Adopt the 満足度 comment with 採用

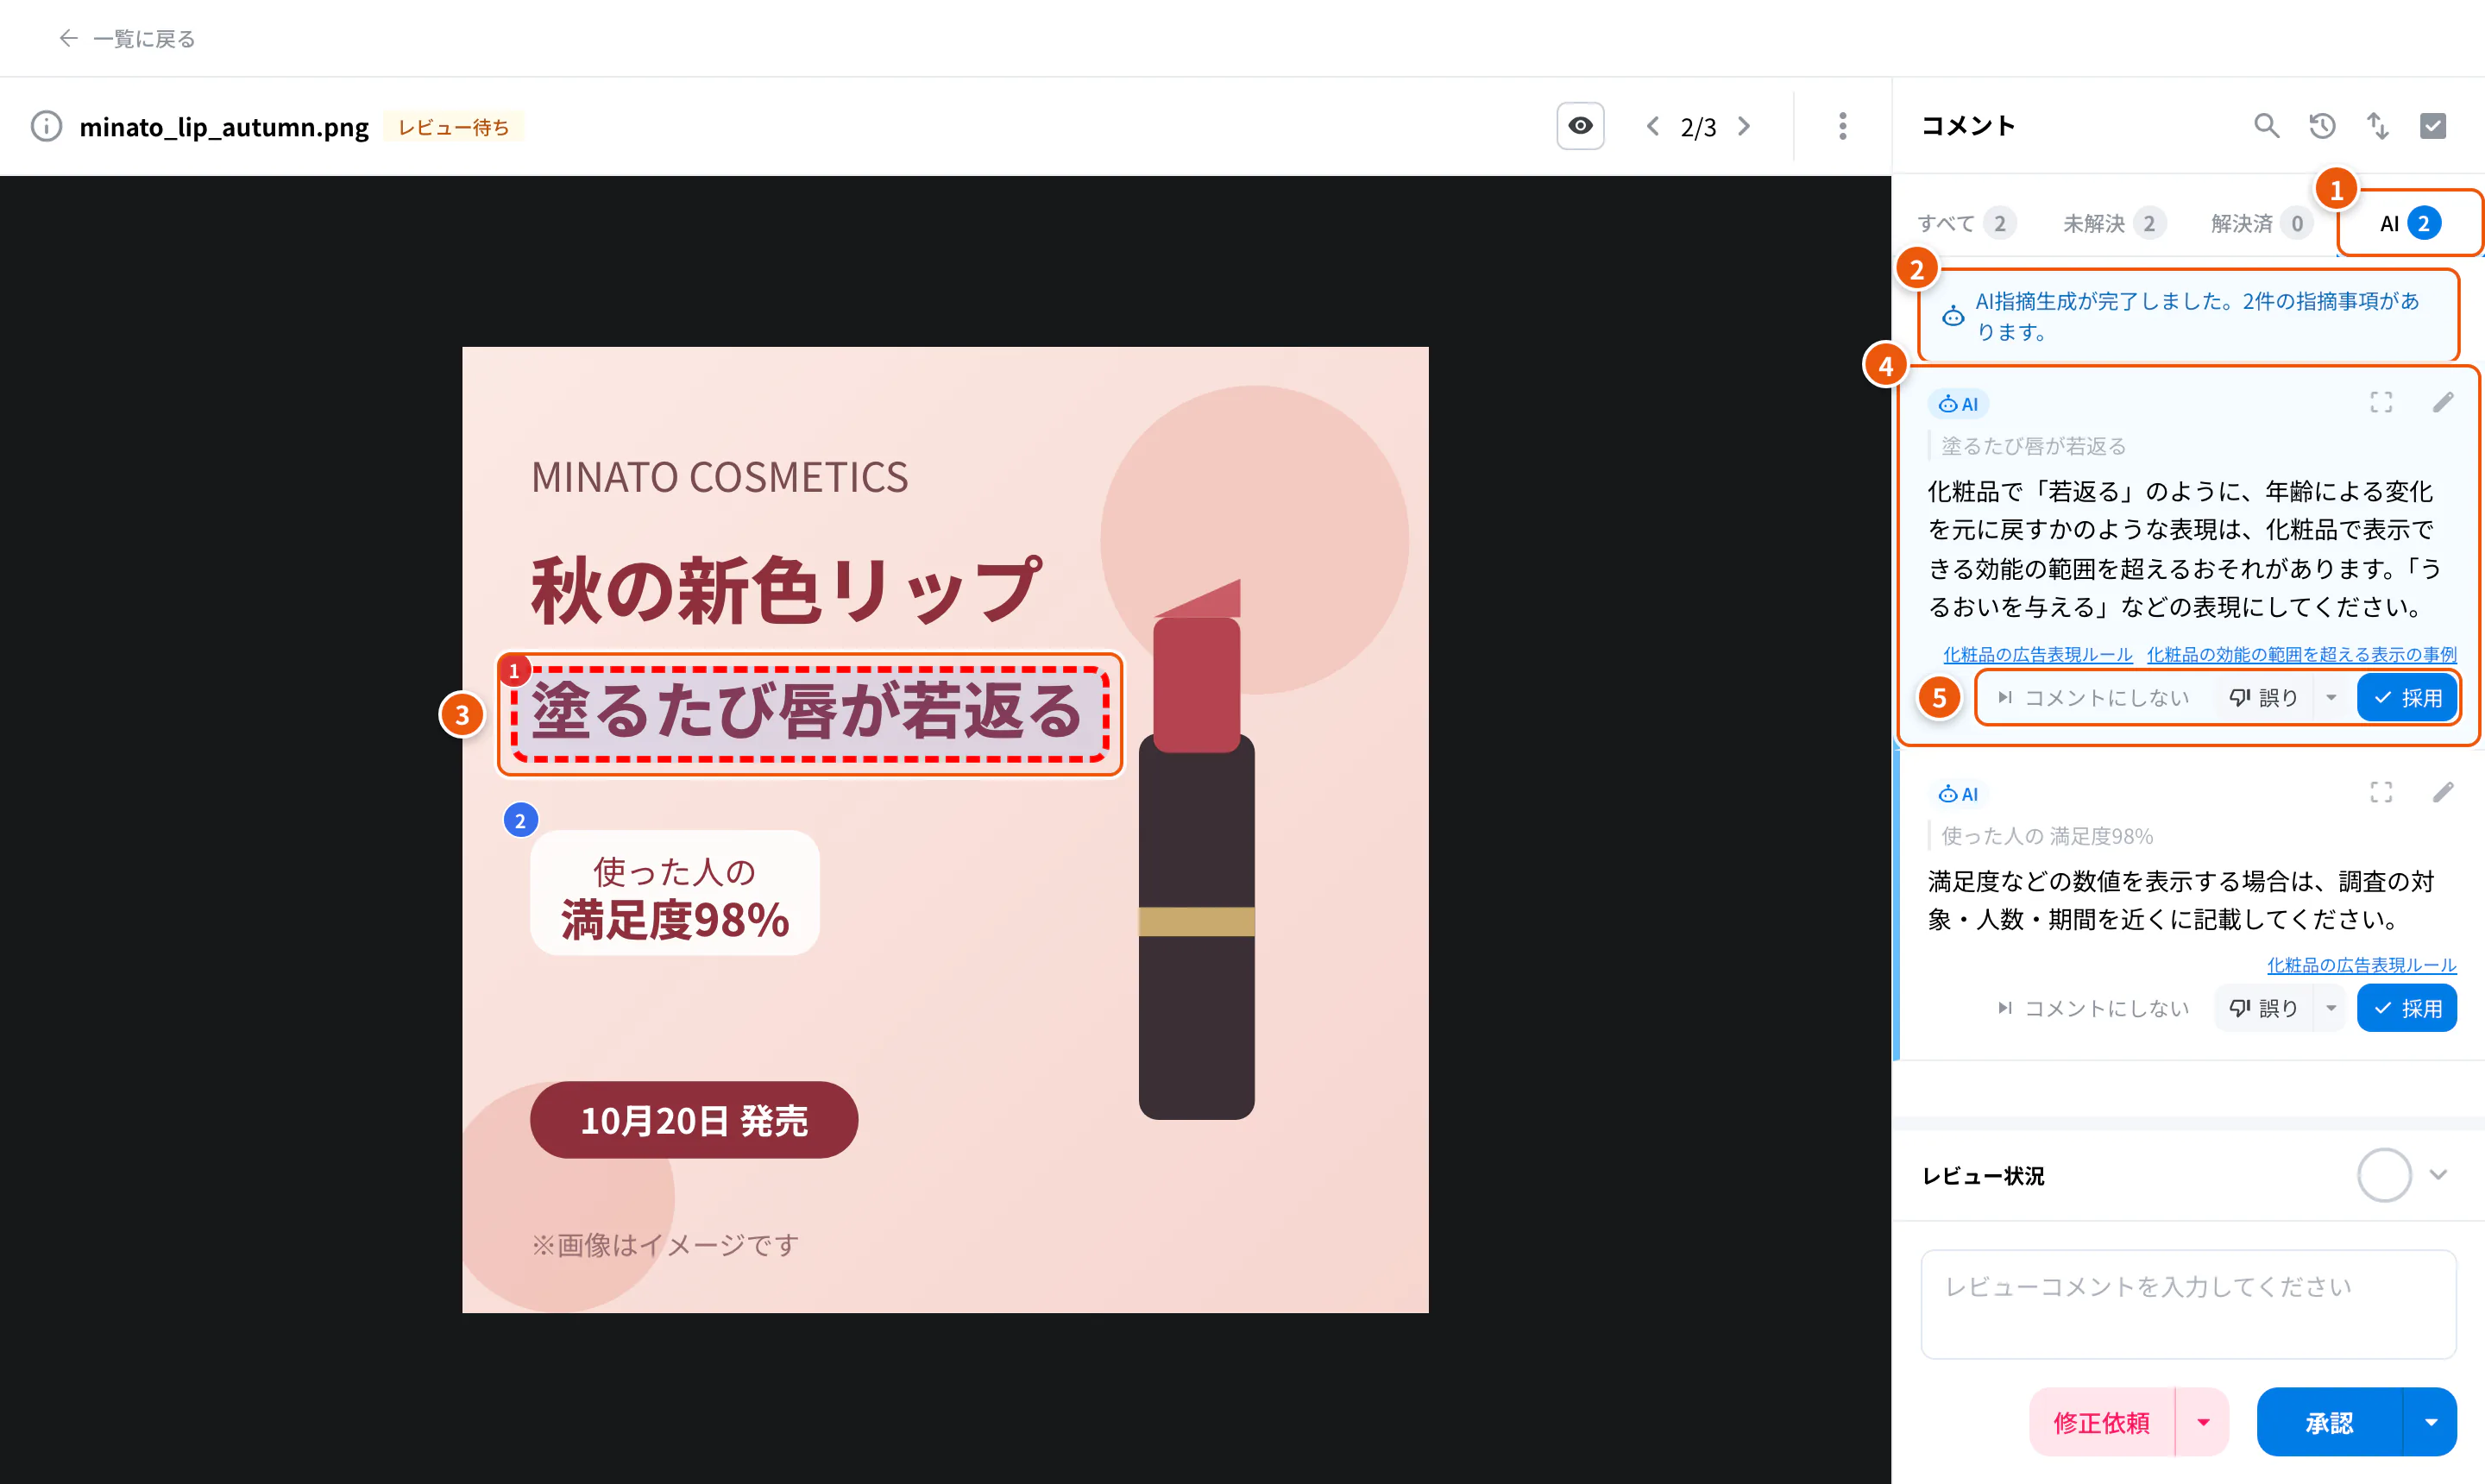(2406, 1008)
